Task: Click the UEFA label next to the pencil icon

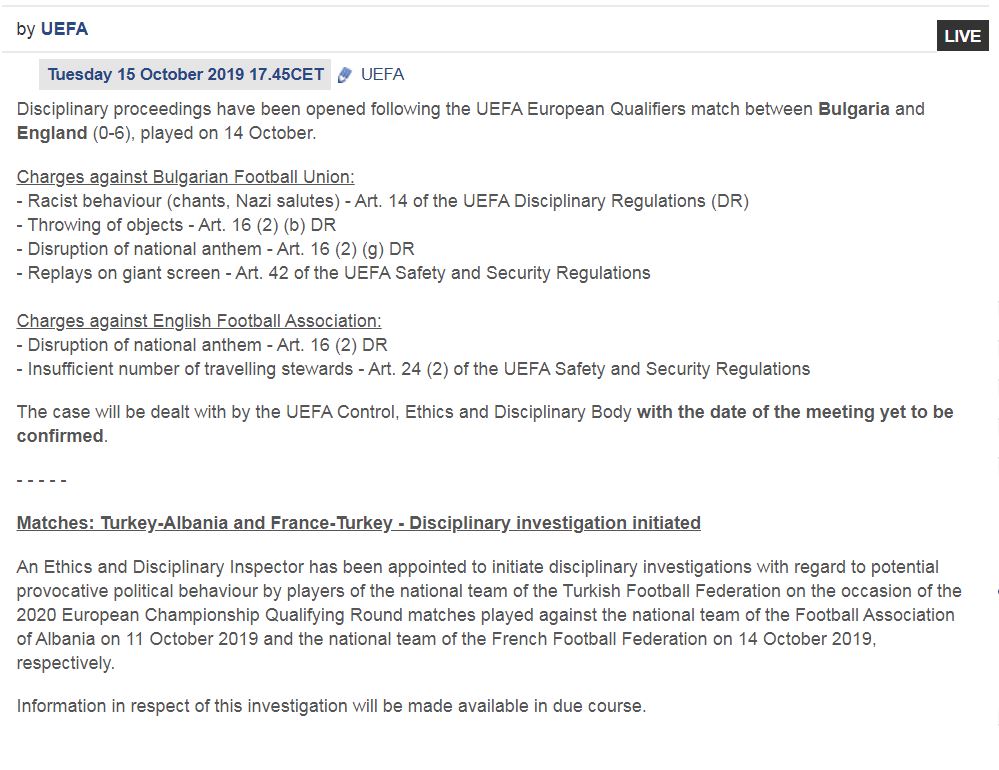Action: tap(382, 75)
